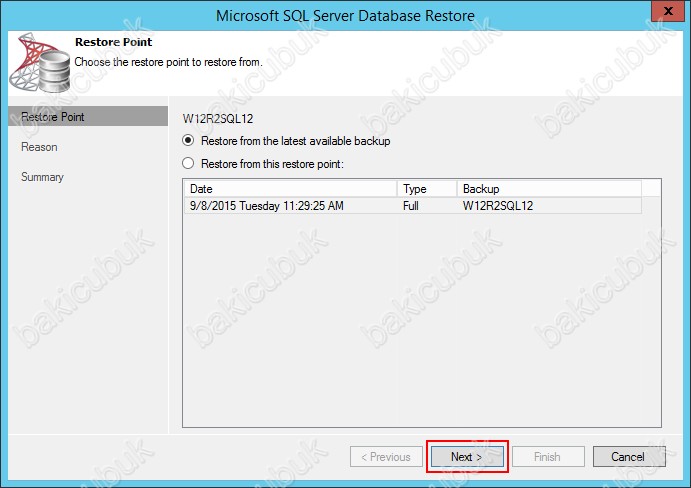Close the Database Restore dialog window
The width and height of the screenshot is (691, 488).
pyautogui.click(x=668, y=11)
